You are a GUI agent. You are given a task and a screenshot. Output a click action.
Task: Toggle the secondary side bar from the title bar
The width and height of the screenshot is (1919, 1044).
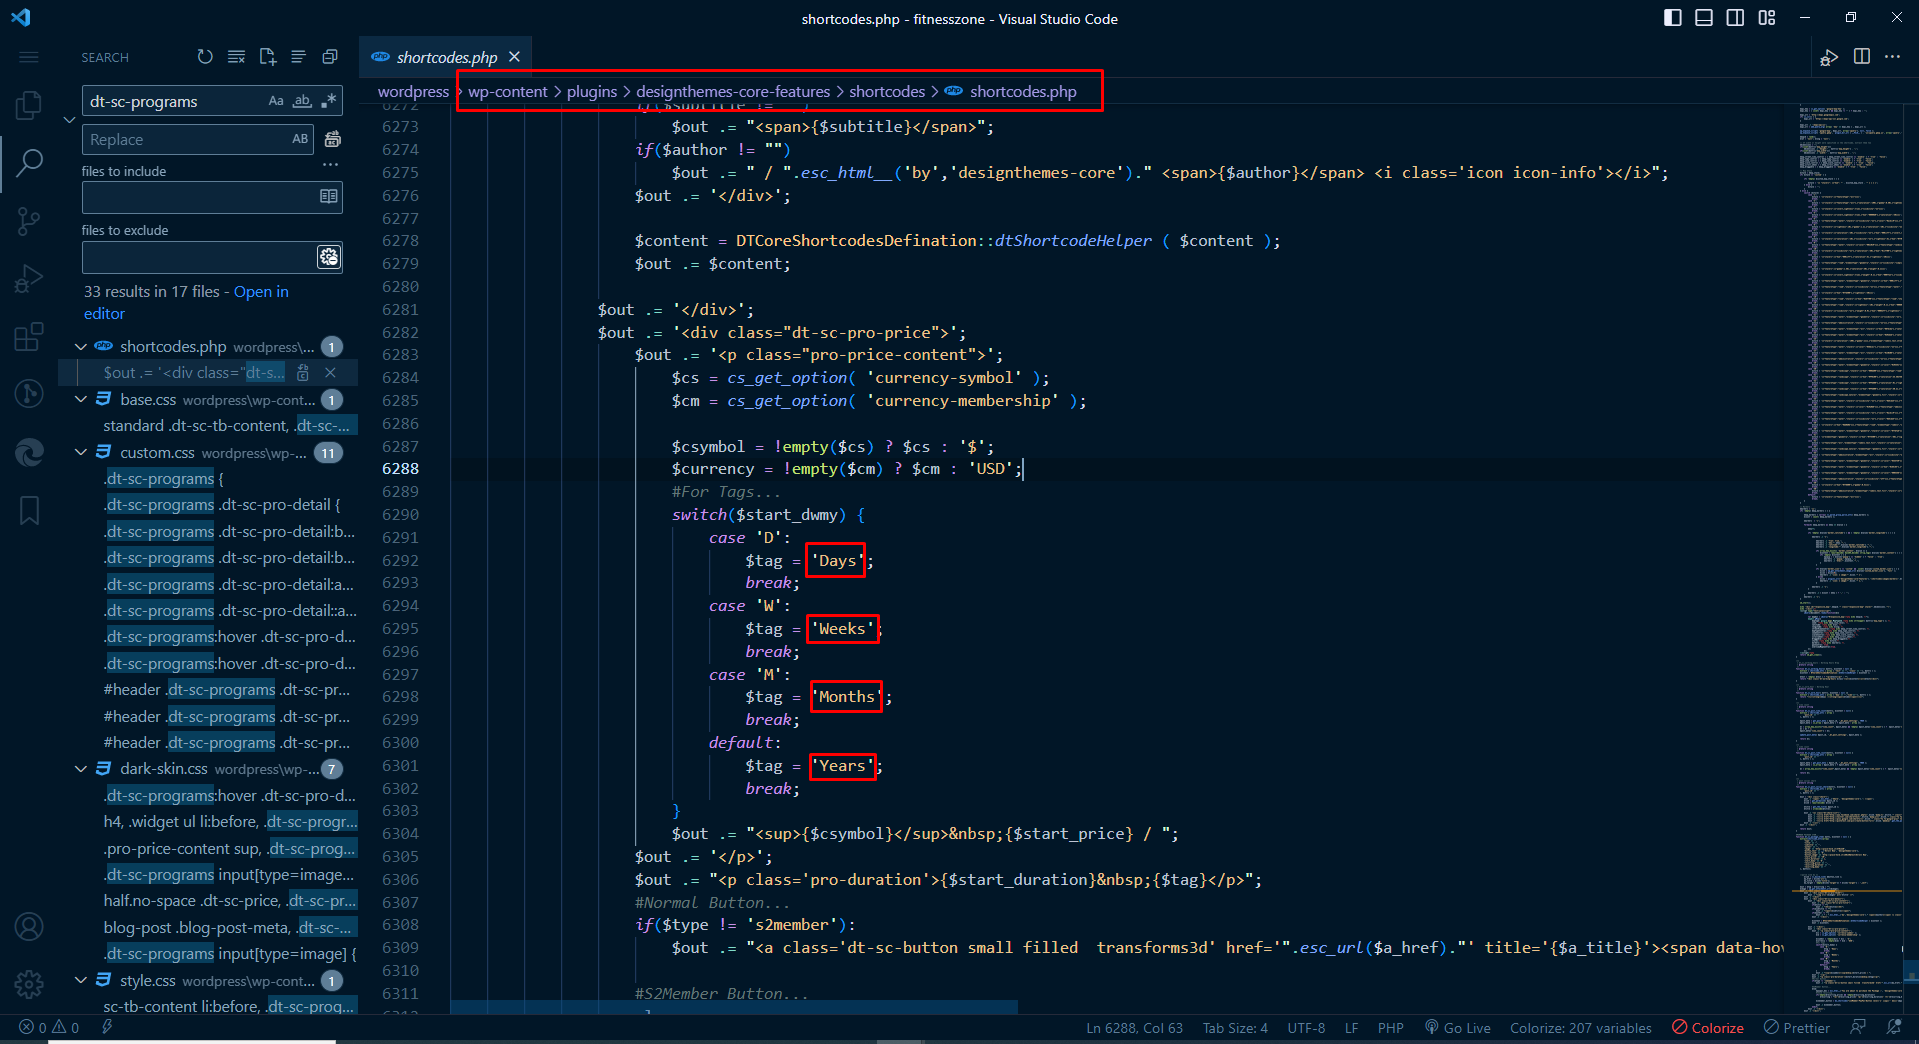[x=1735, y=18]
